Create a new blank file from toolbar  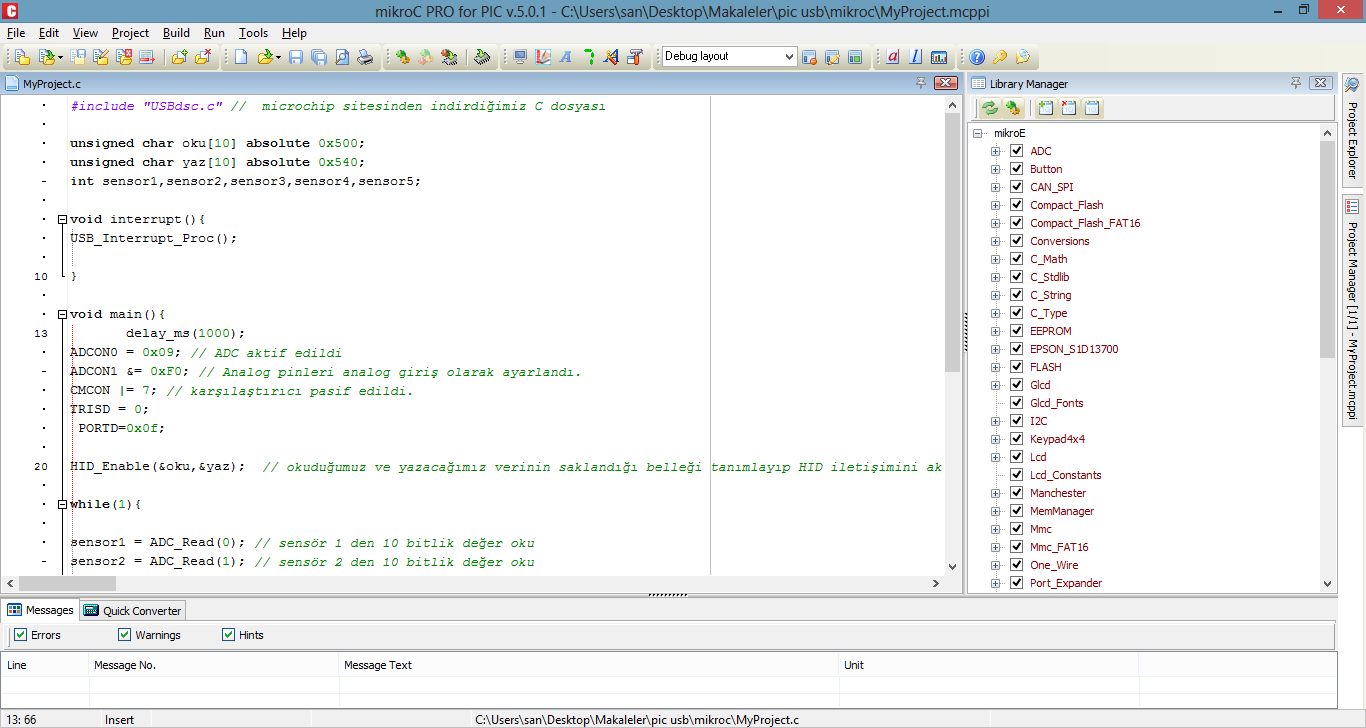coord(241,57)
